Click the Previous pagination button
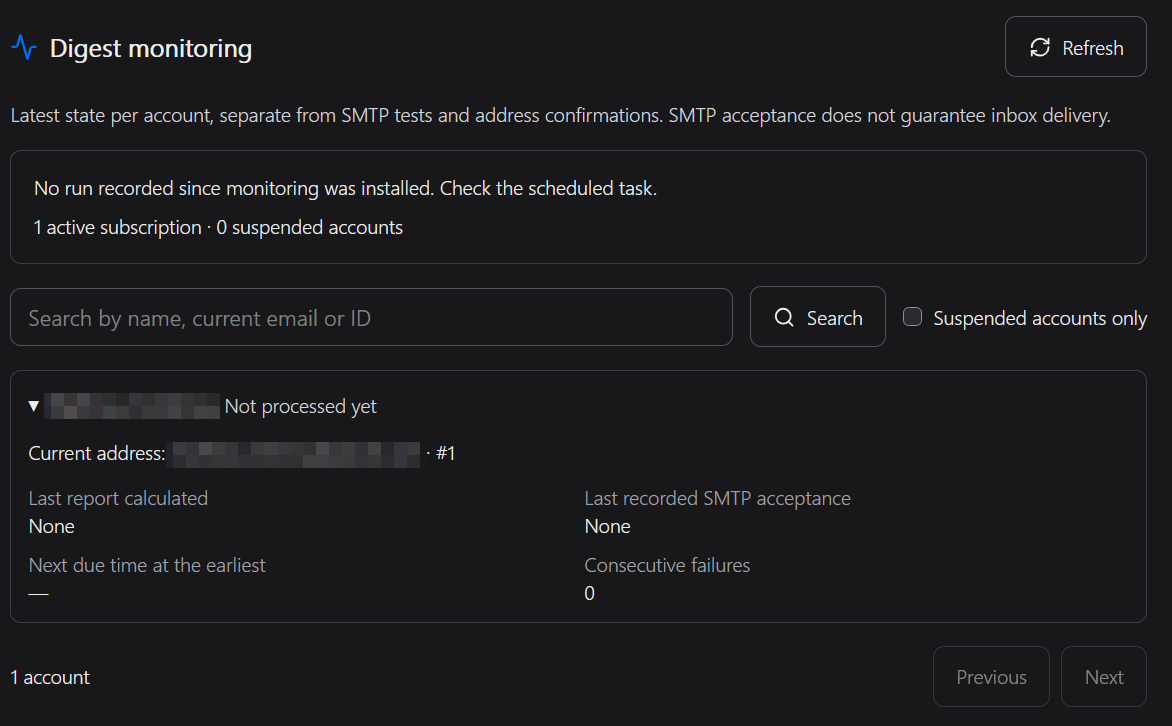The width and height of the screenshot is (1172, 726). [991, 677]
